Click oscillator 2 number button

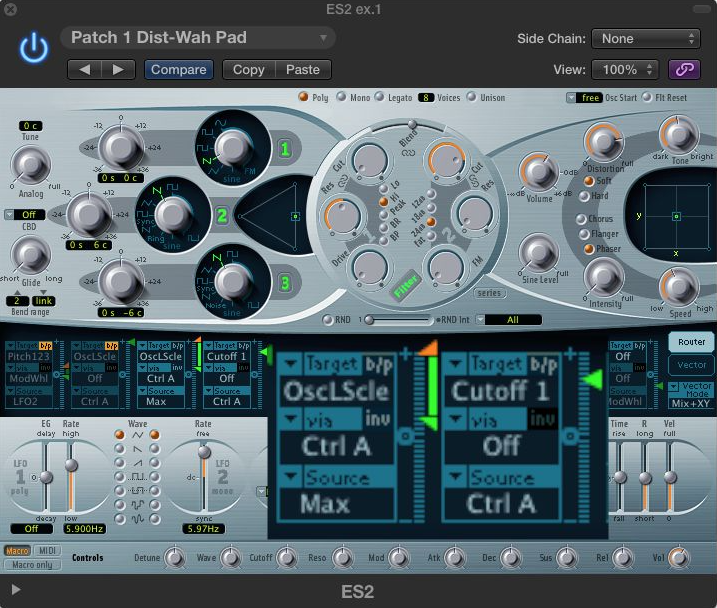(222, 215)
